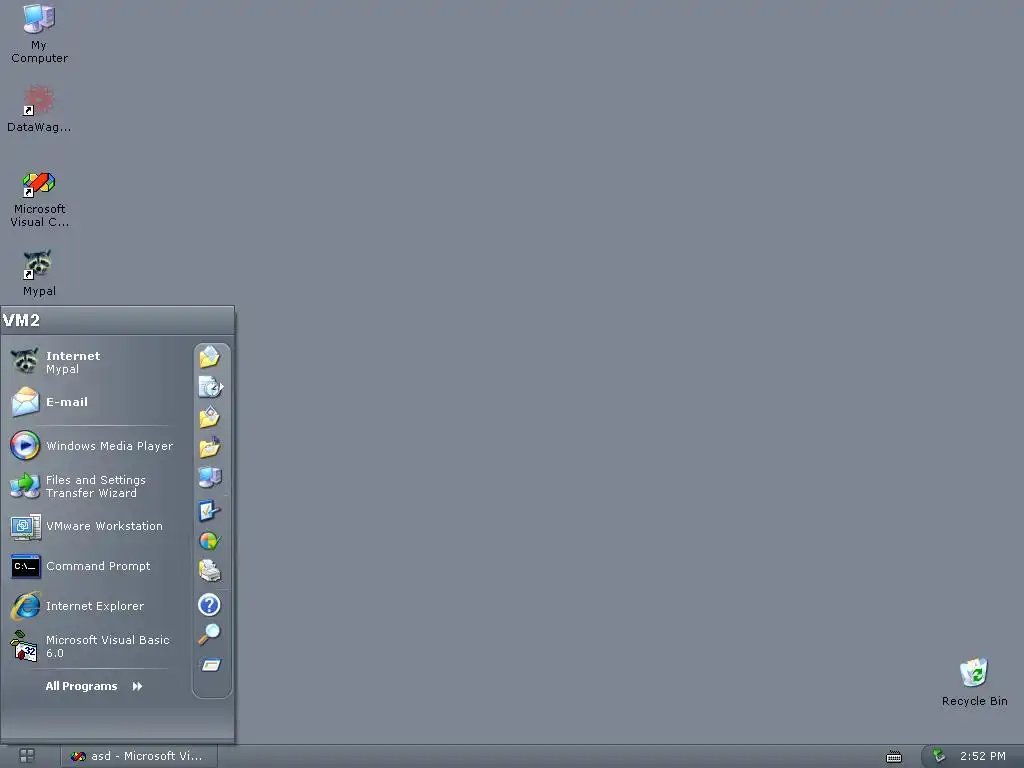Open My Music folder icon in Start menu
The height and width of the screenshot is (768, 1024).
pos(210,447)
